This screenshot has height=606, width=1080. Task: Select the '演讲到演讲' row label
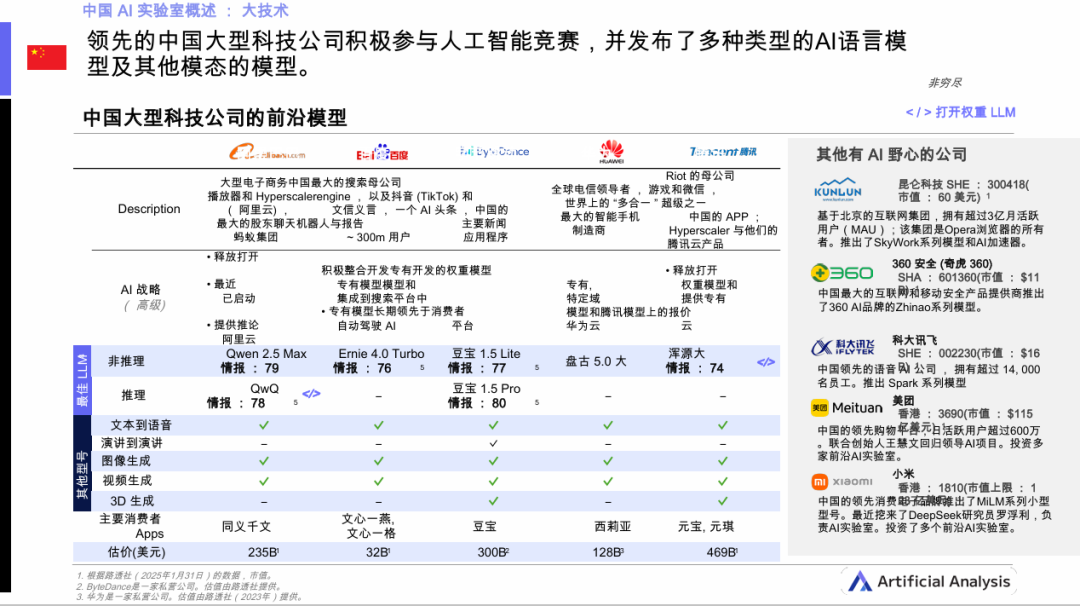tap(132, 443)
